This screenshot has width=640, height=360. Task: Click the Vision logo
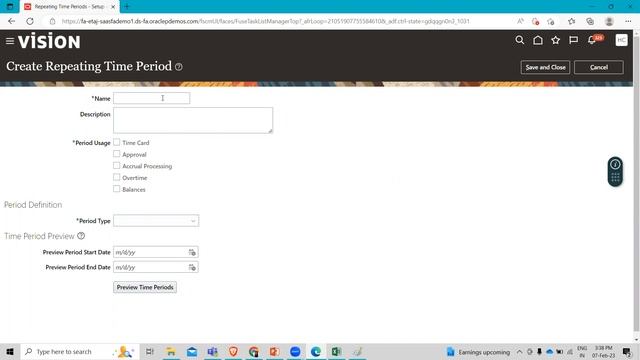coord(49,41)
